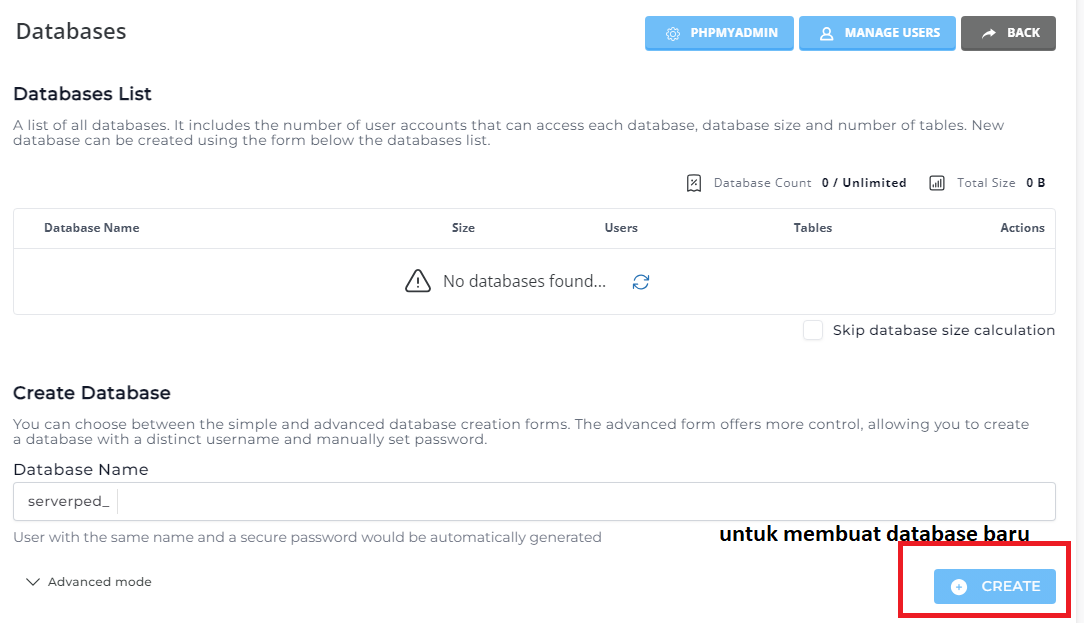Screen dimensions: 1084x623
Task: Click the gear icon on the phpMyAdmin button
Action: point(673,33)
